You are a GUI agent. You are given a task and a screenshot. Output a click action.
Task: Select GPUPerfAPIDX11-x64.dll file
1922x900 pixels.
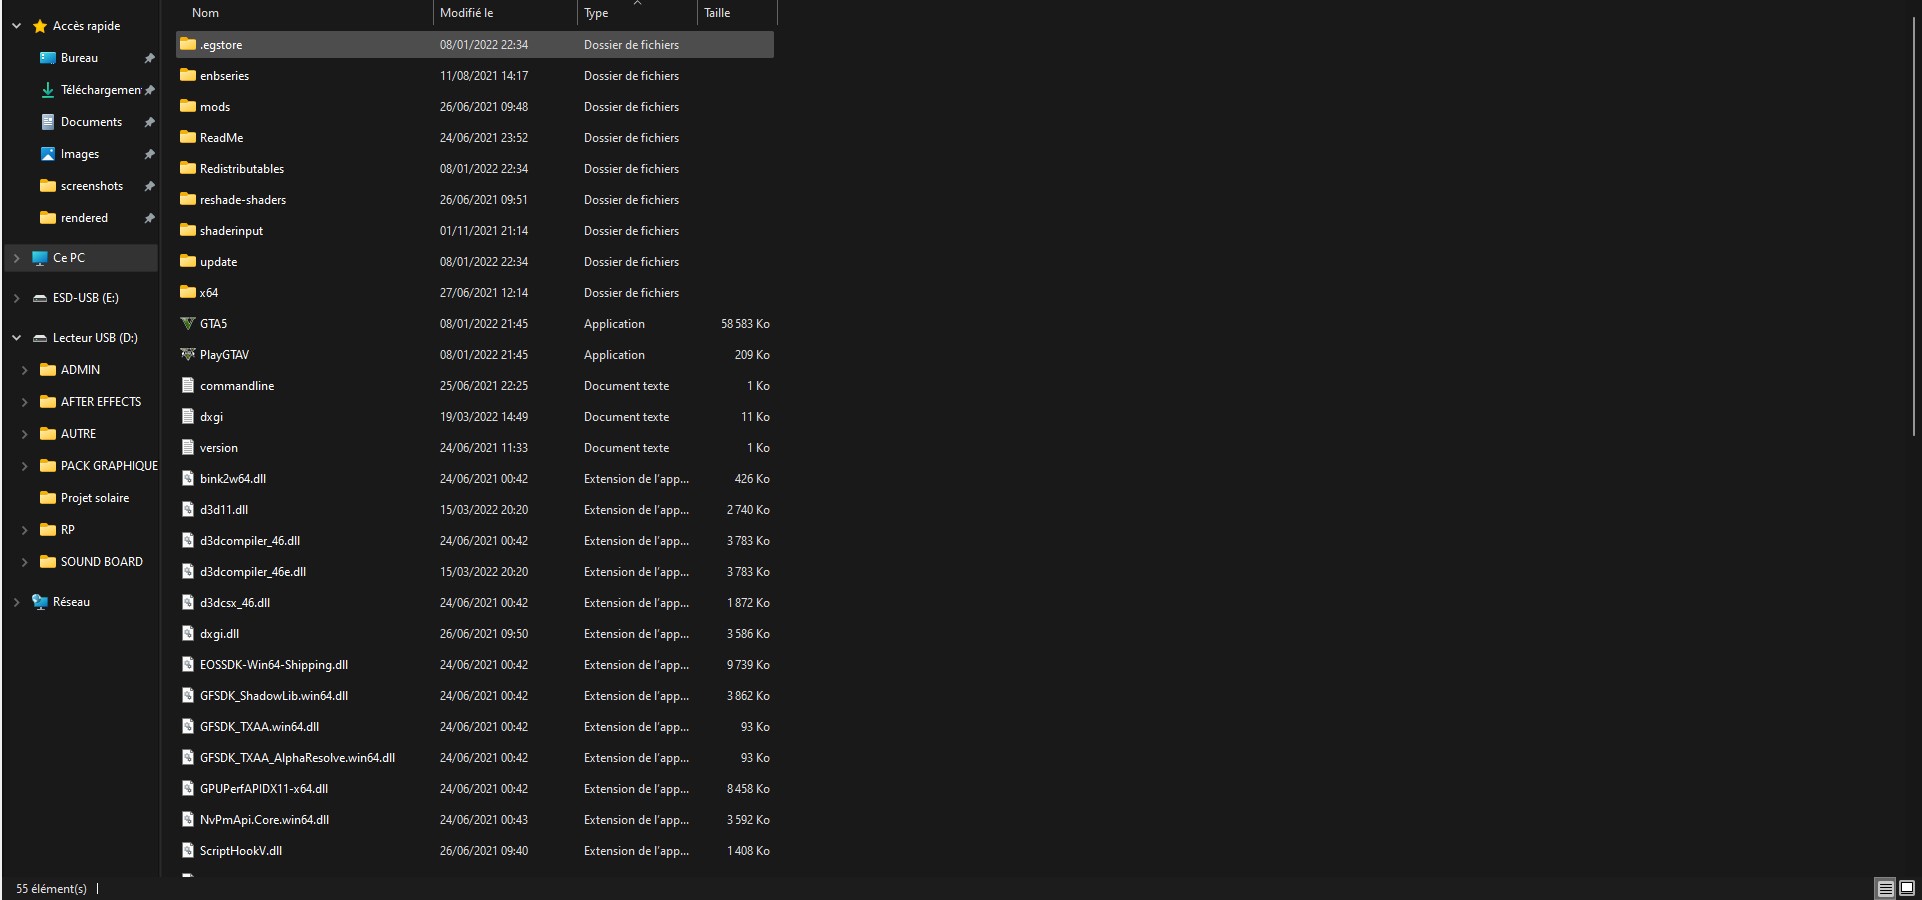[x=264, y=789]
